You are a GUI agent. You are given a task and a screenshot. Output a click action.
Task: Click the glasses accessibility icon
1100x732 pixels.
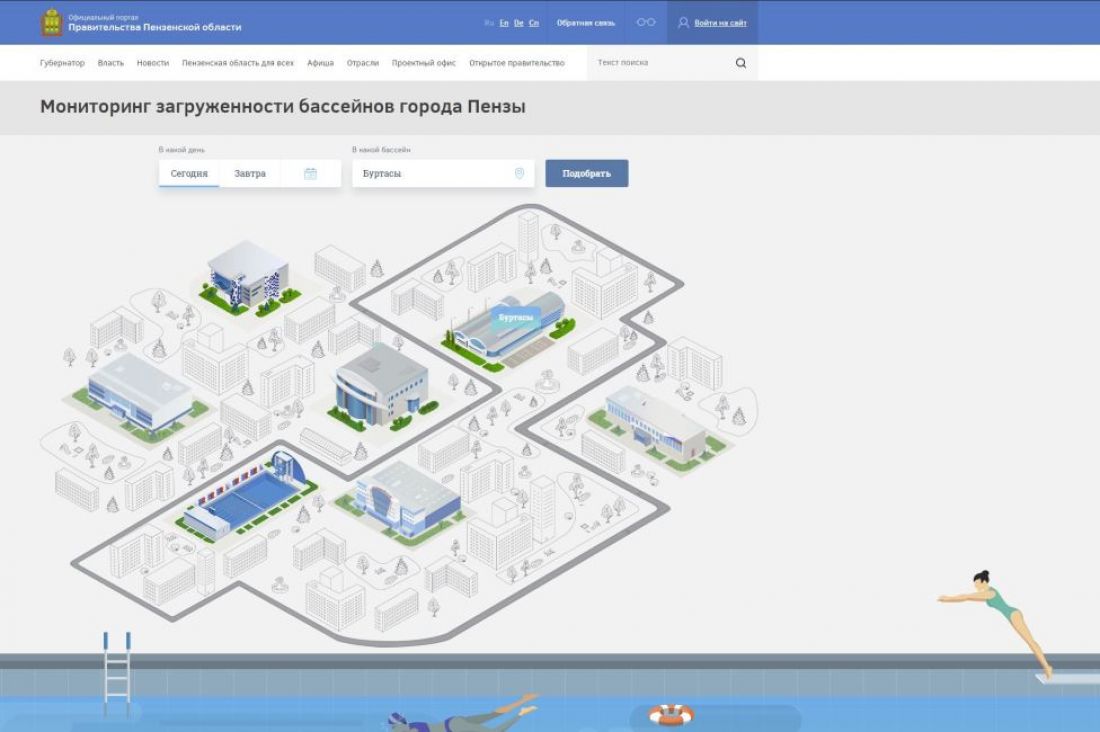(x=646, y=22)
